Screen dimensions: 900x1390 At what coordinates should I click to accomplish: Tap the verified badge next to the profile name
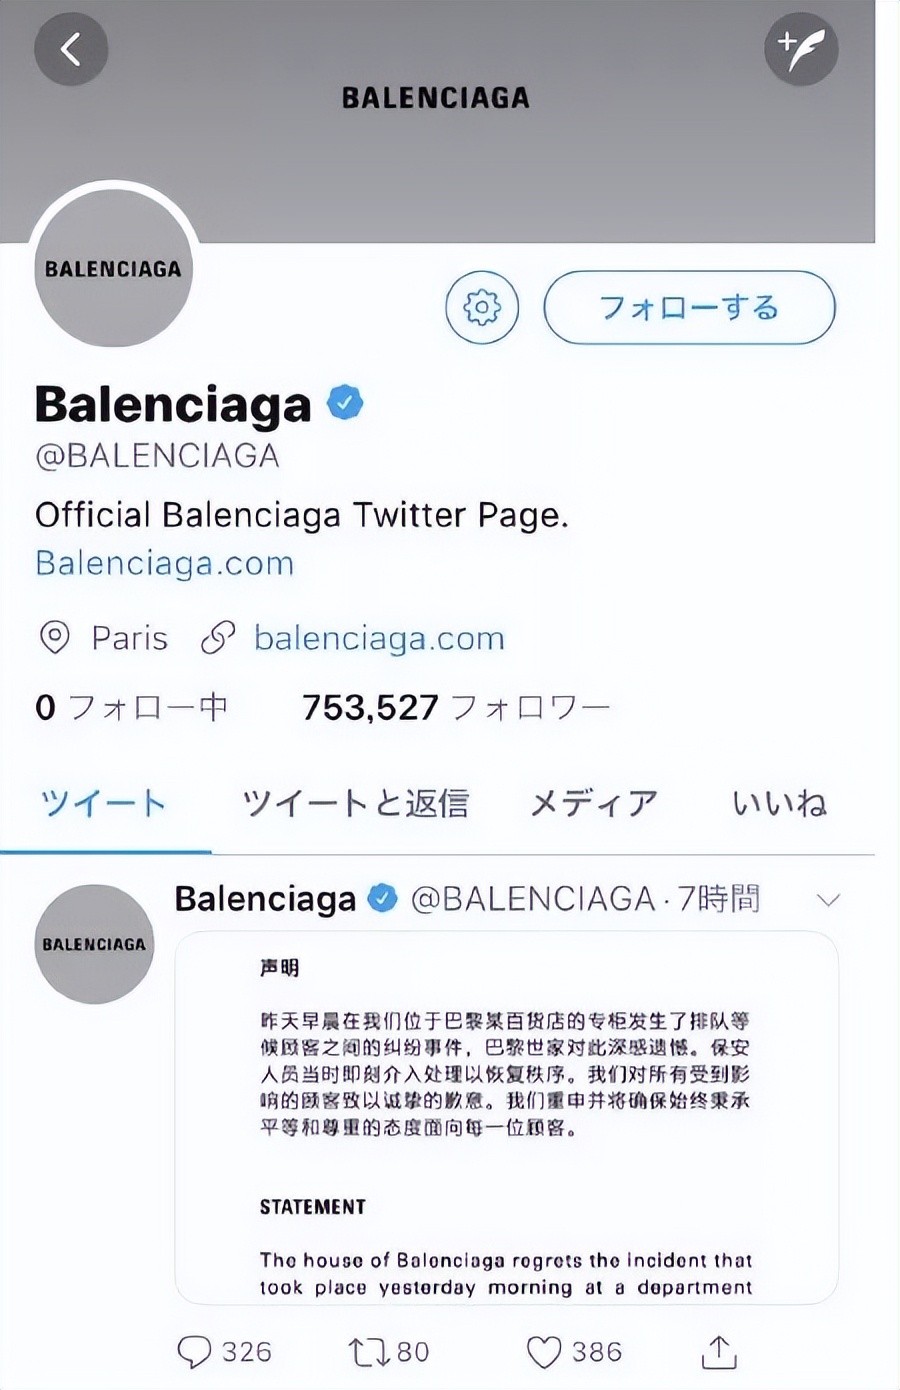[x=346, y=403]
